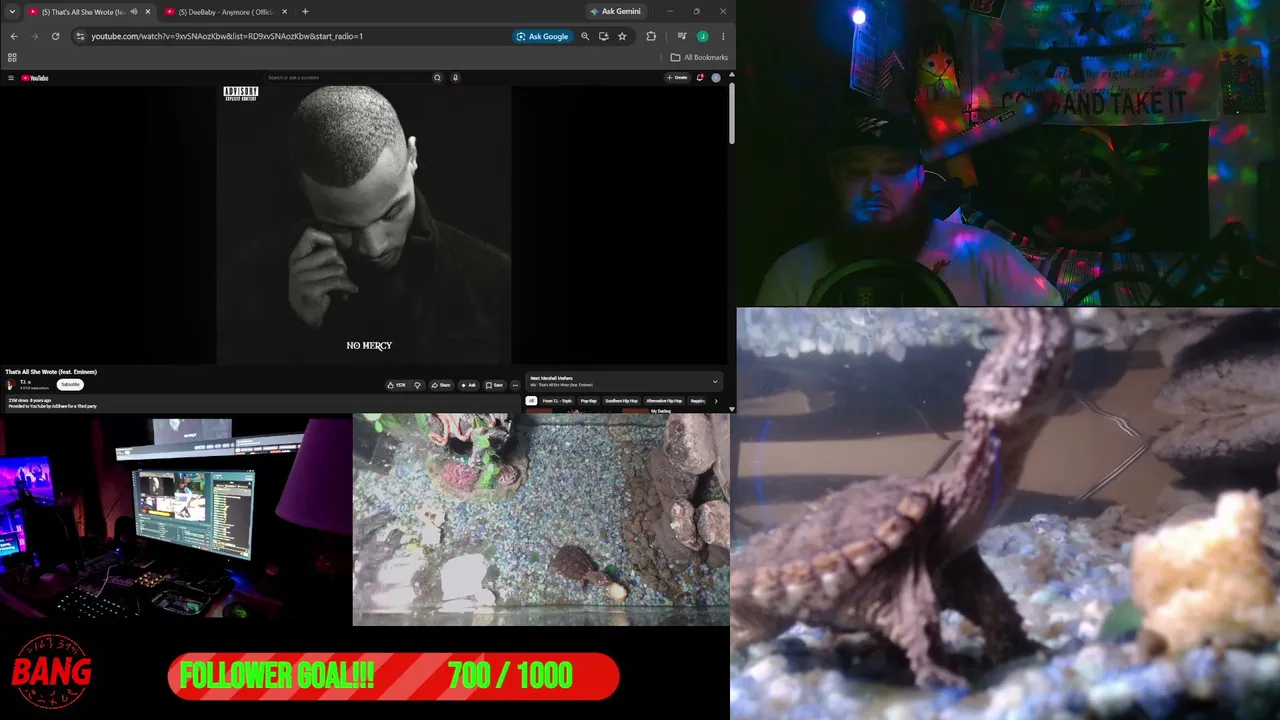Go back to the previous page
Screen dimensions: 1280x720
(x=14, y=36)
